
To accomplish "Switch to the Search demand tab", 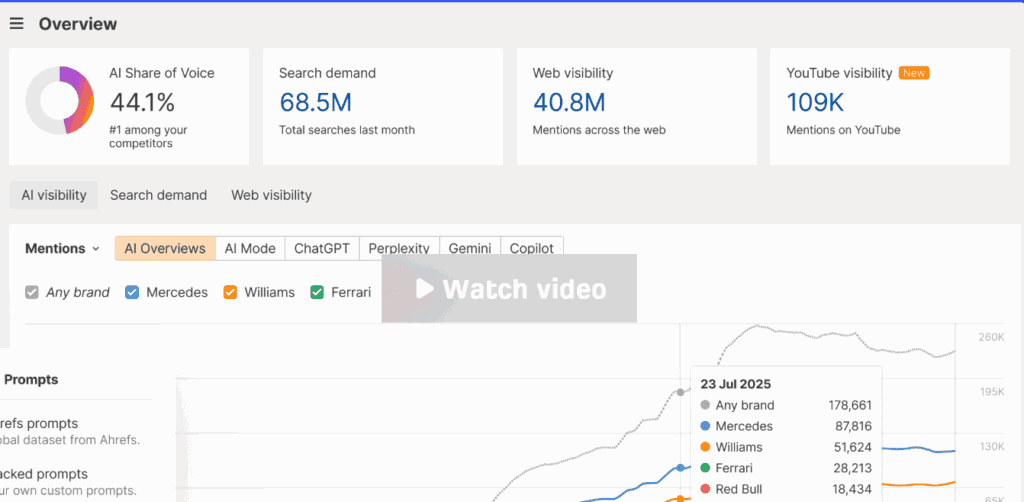I will 158,195.
